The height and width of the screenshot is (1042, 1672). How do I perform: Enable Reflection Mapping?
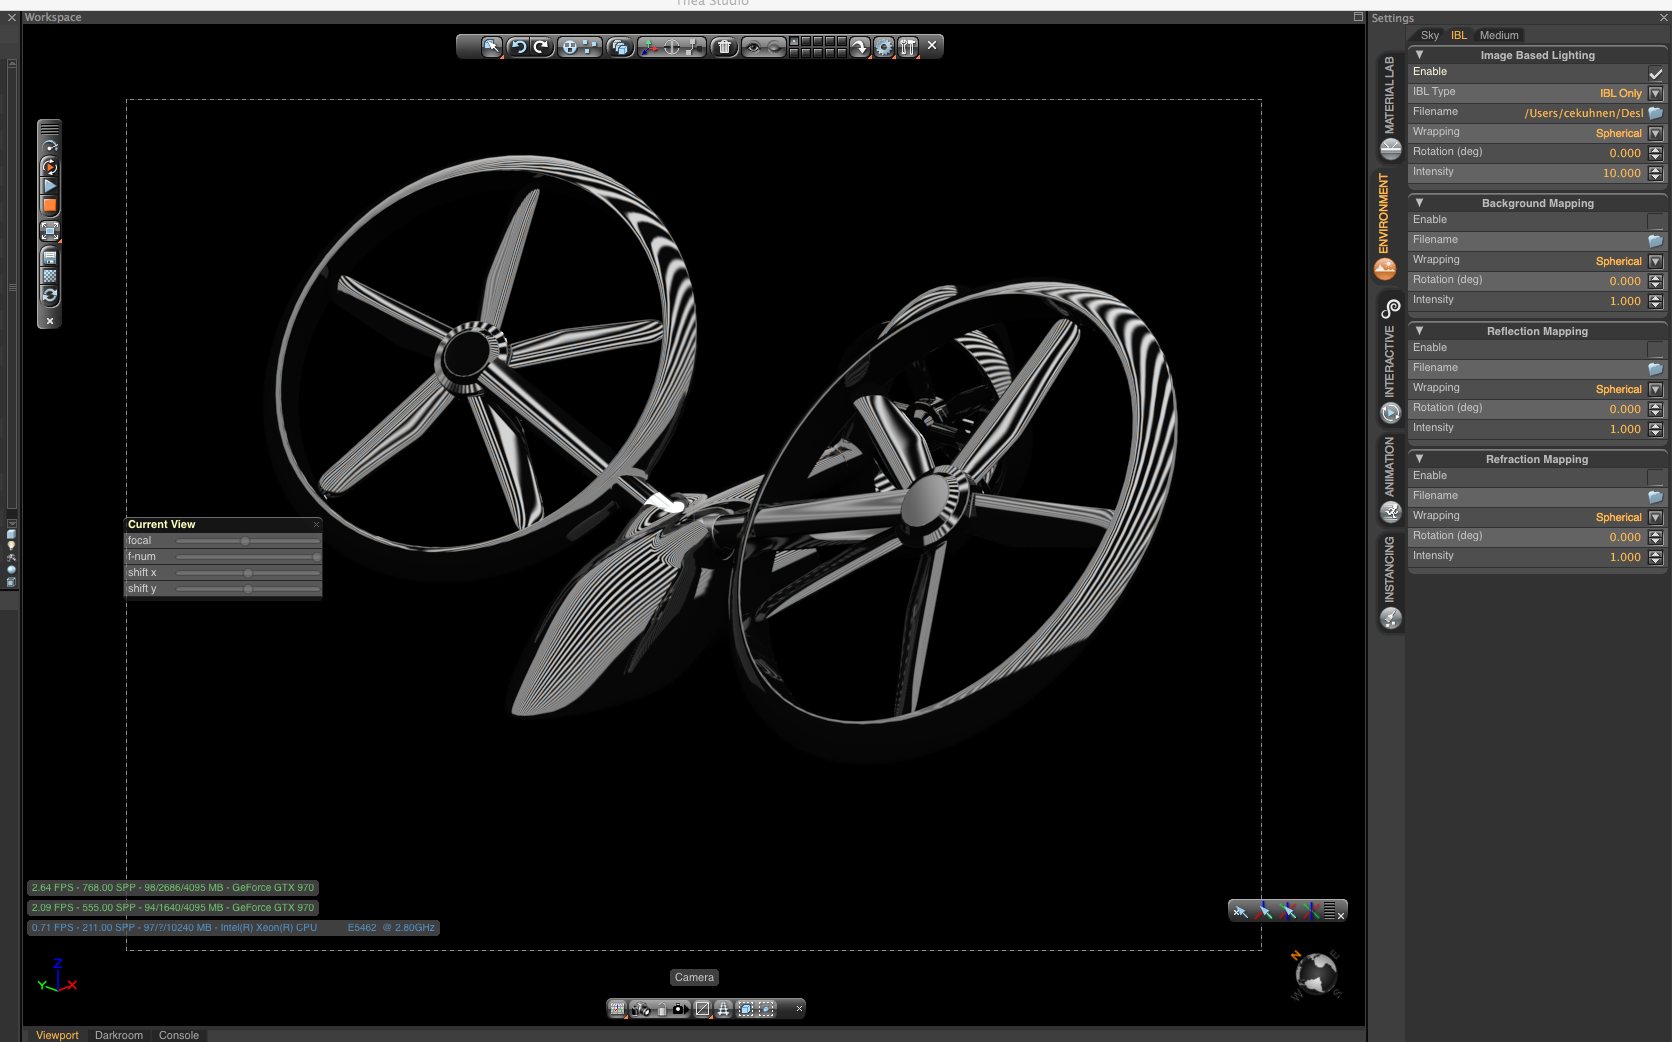[1653, 347]
